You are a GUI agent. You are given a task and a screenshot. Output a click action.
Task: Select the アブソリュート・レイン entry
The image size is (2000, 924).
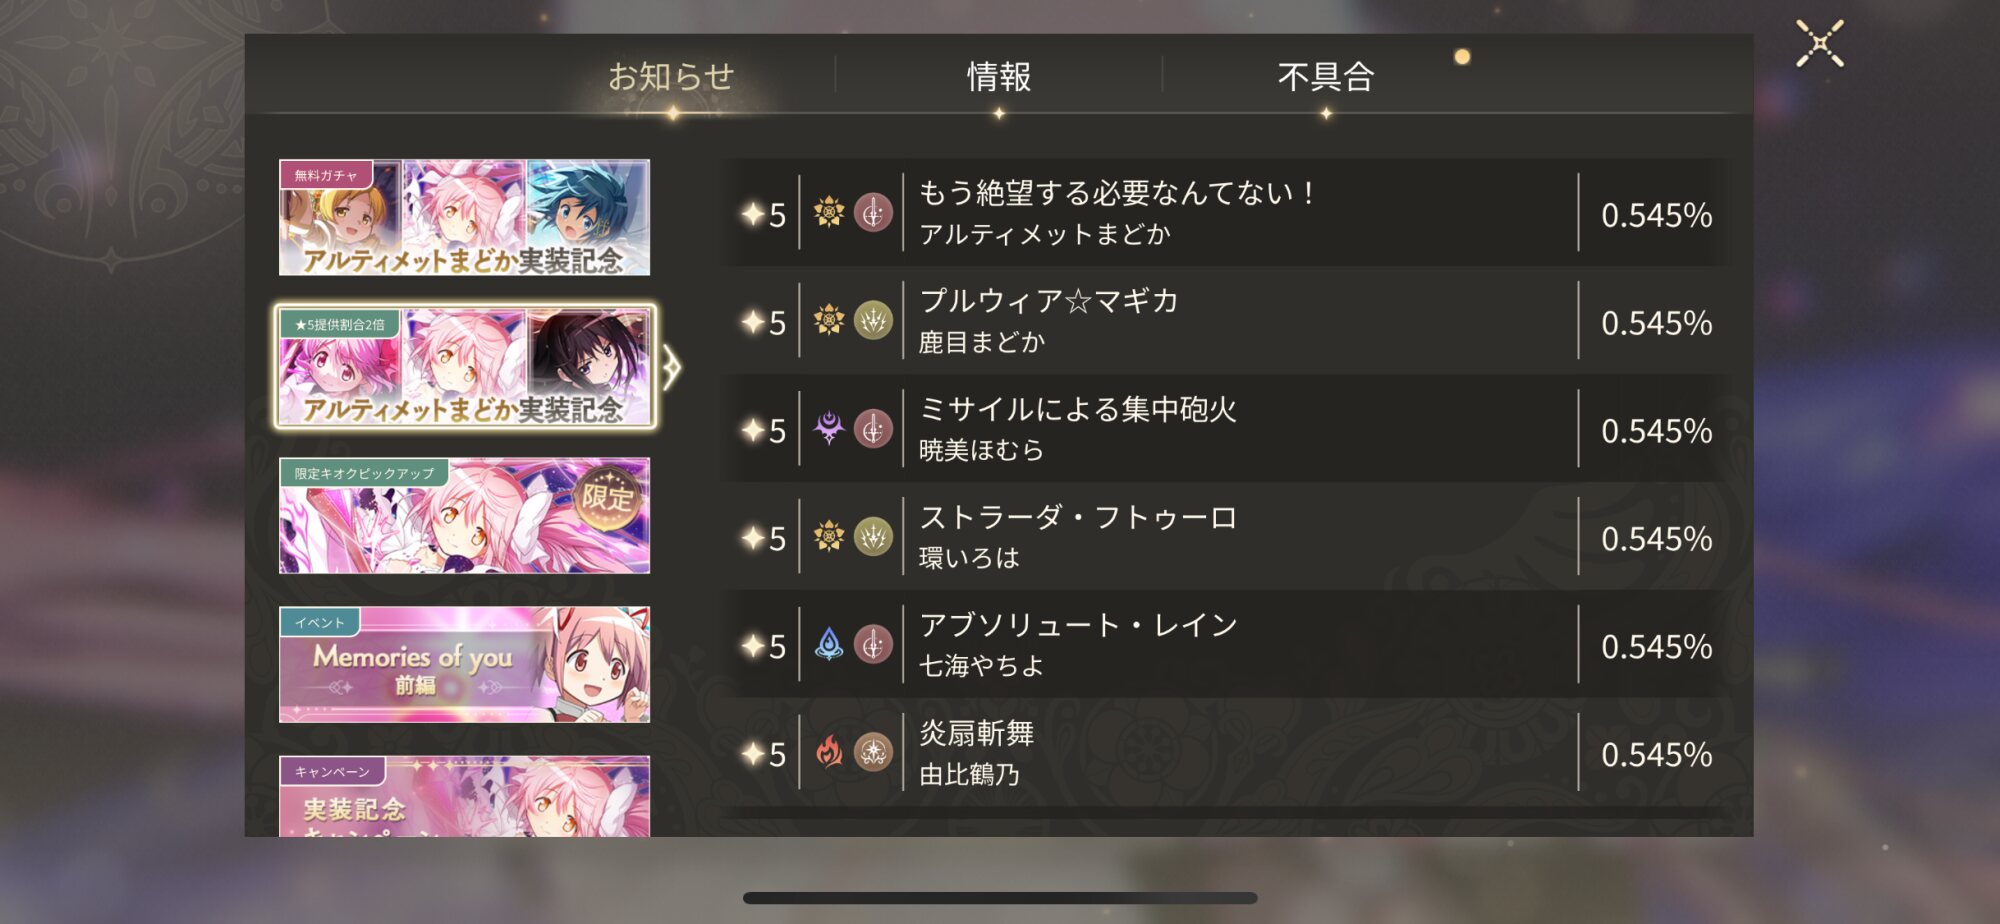click(x=1225, y=645)
